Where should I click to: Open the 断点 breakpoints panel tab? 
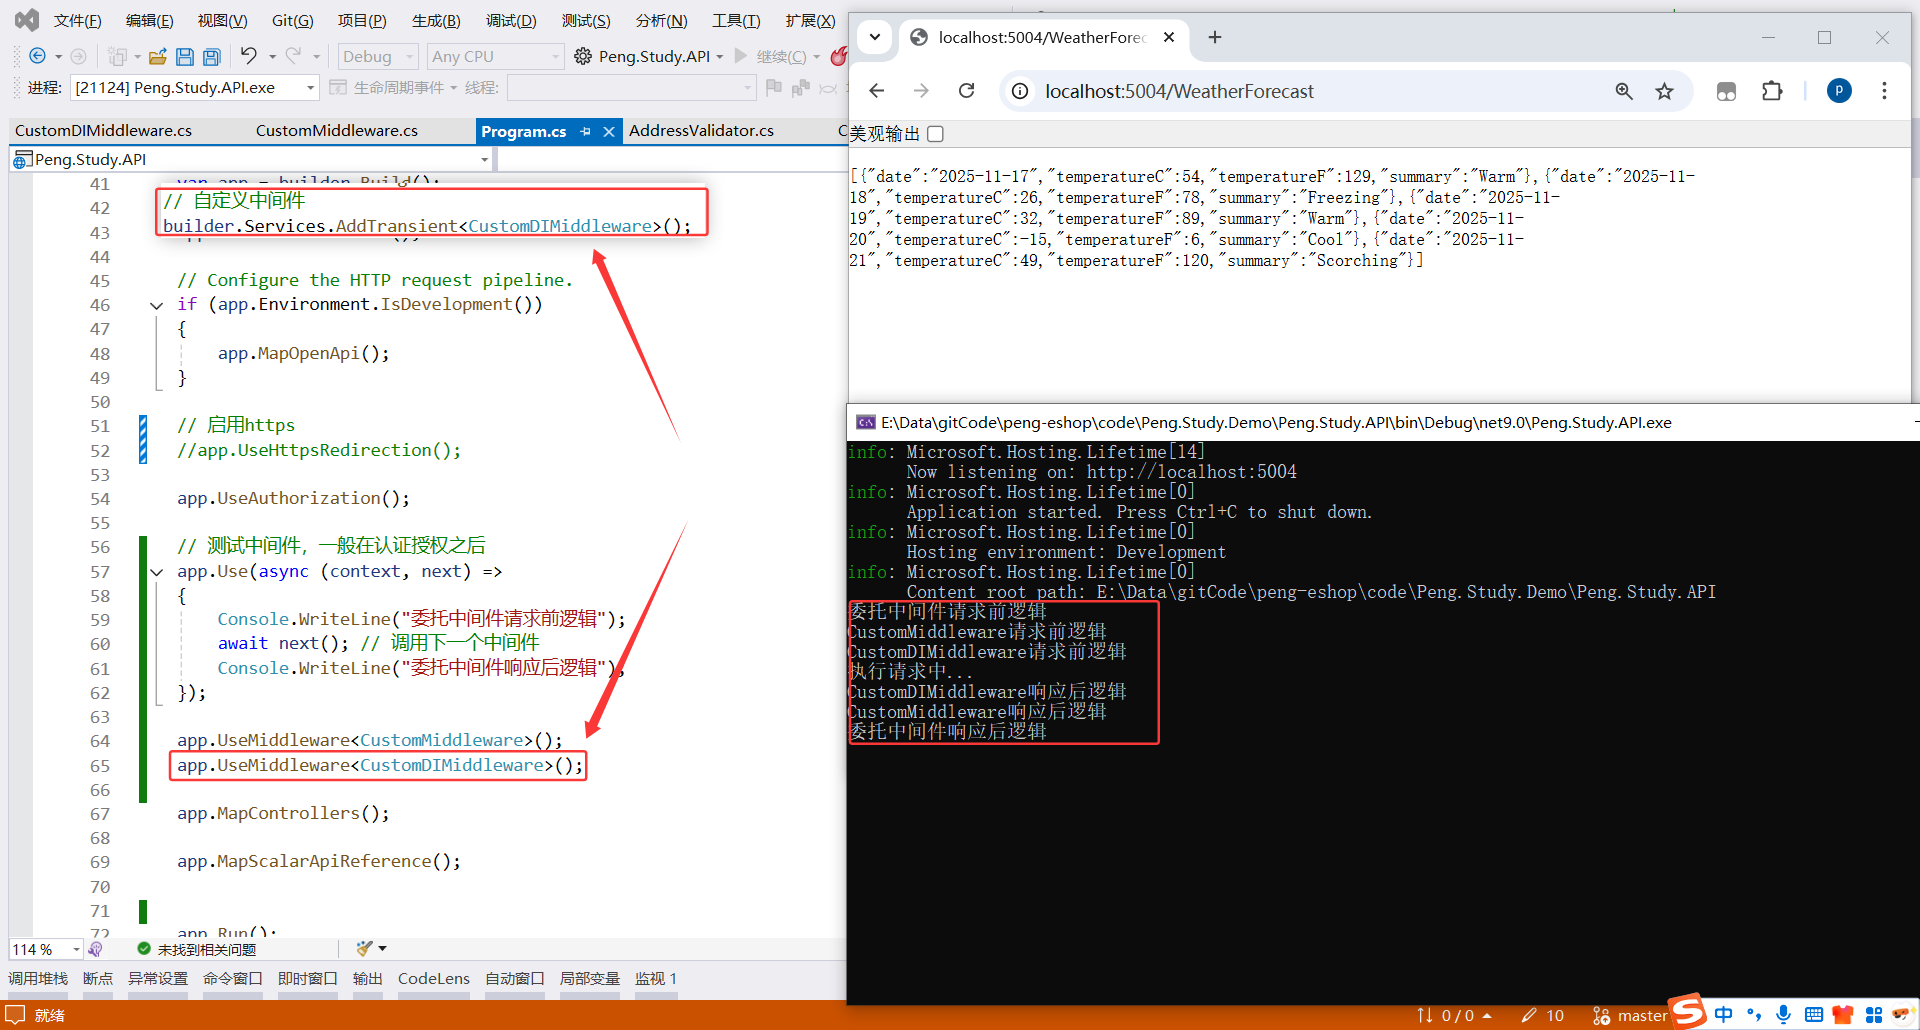(98, 978)
